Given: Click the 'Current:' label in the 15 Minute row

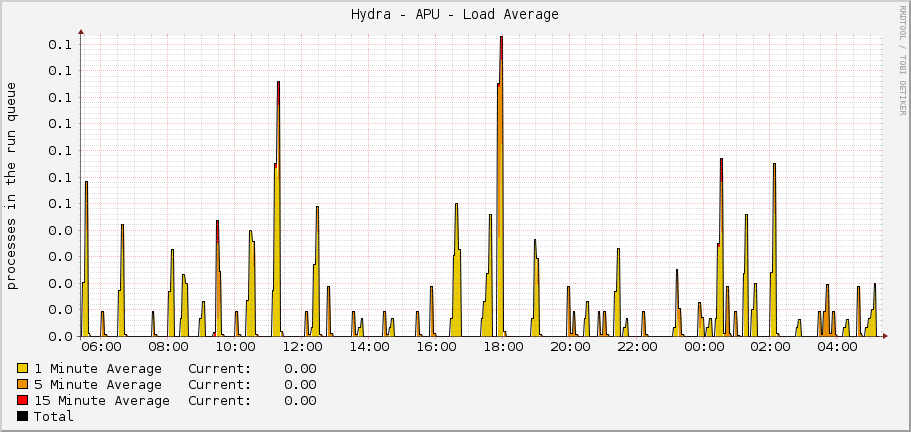Looking at the screenshot, I should (220, 401).
